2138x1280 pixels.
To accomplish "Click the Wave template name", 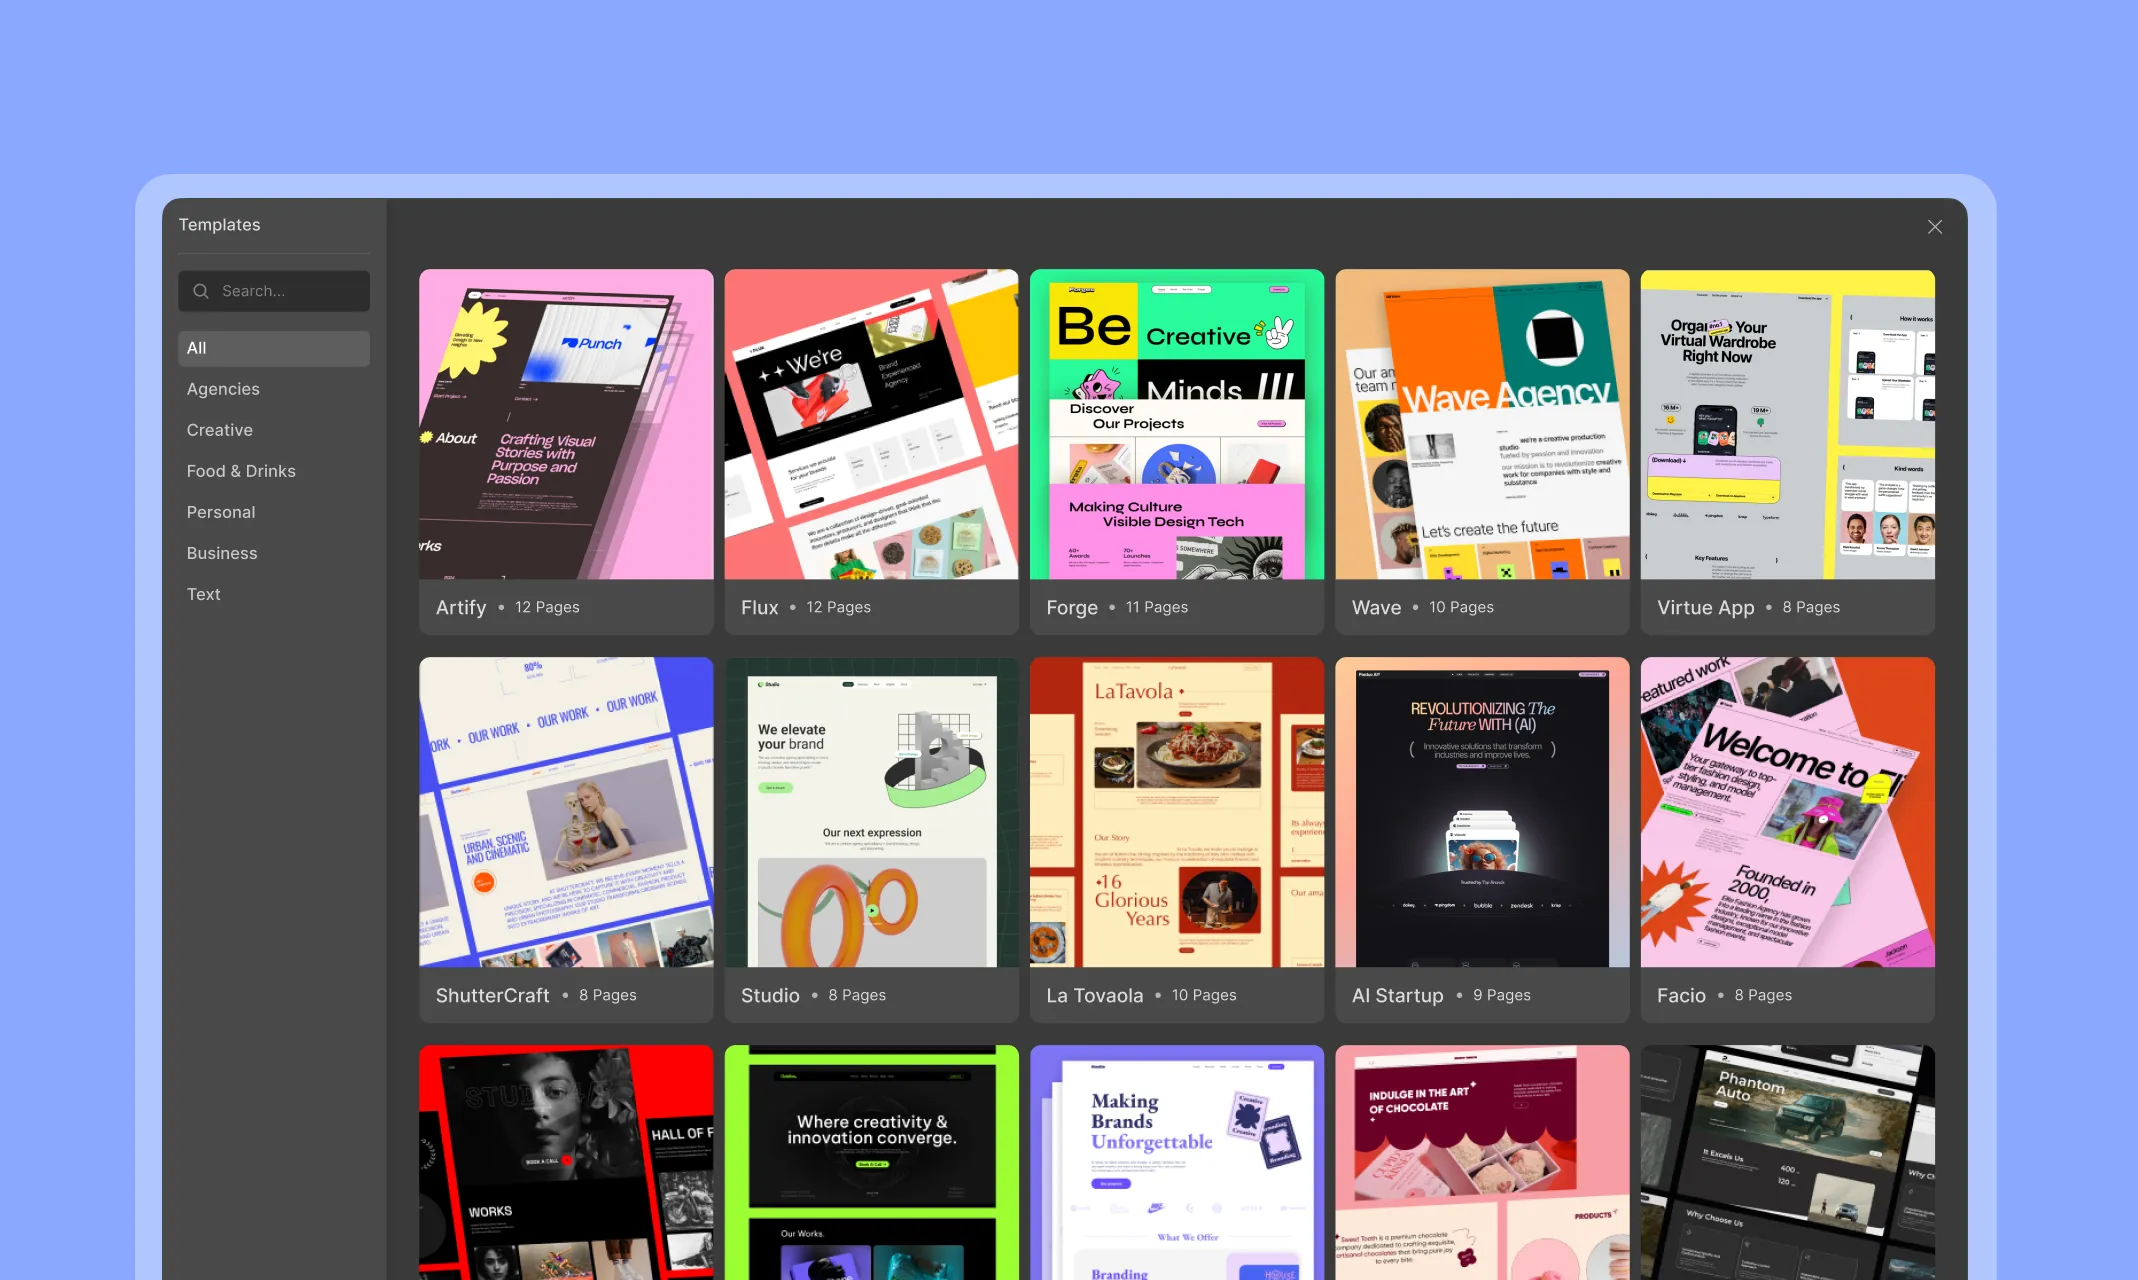I will click(x=1376, y=607).
